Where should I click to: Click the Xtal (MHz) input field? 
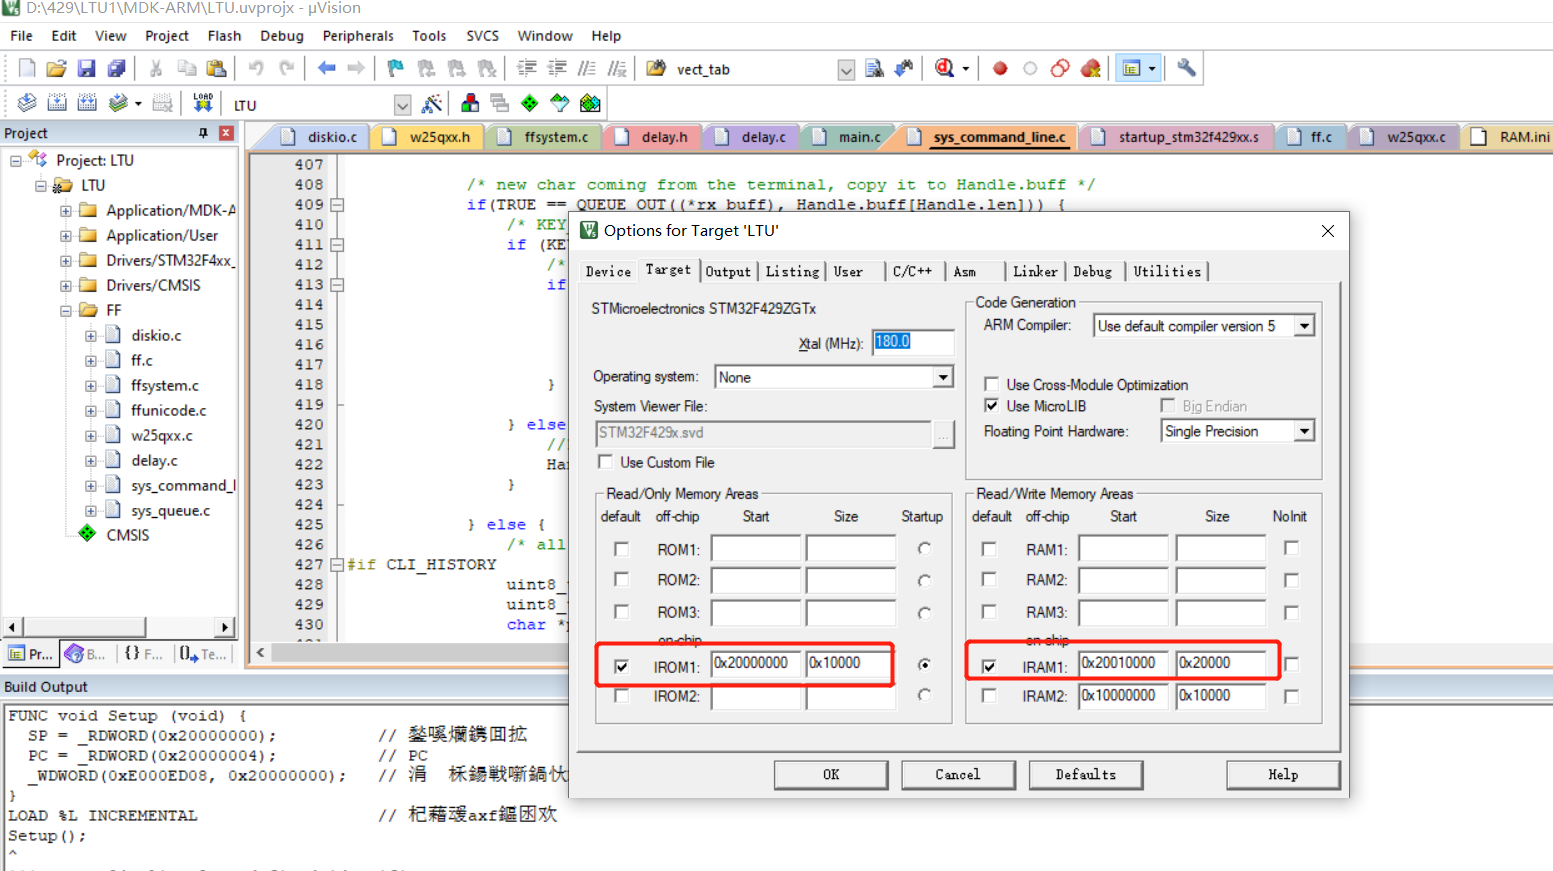point(912,342)
